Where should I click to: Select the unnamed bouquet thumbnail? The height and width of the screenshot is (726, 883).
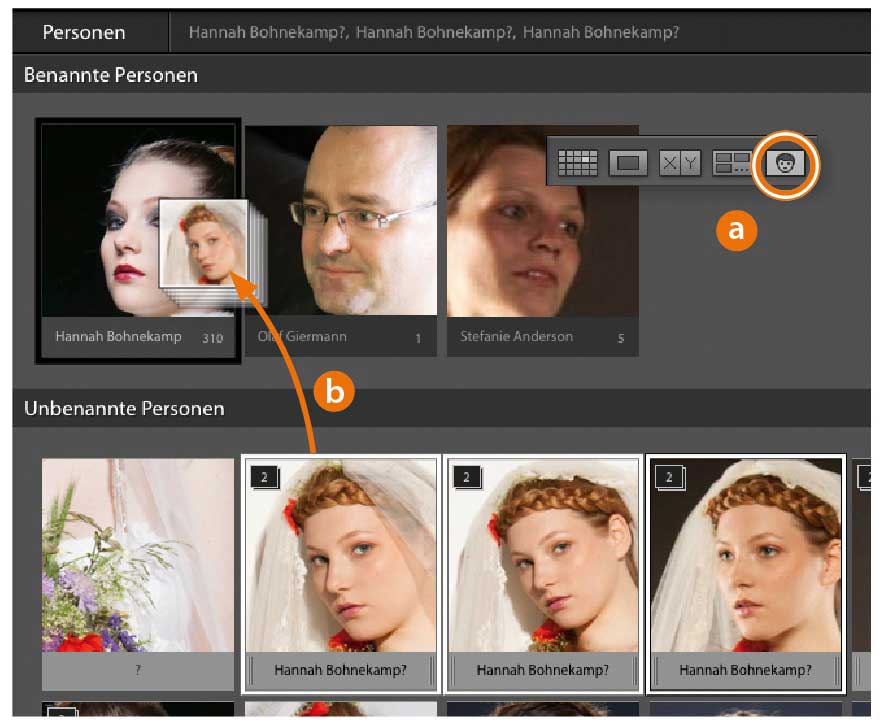click(x=138, y=555)
